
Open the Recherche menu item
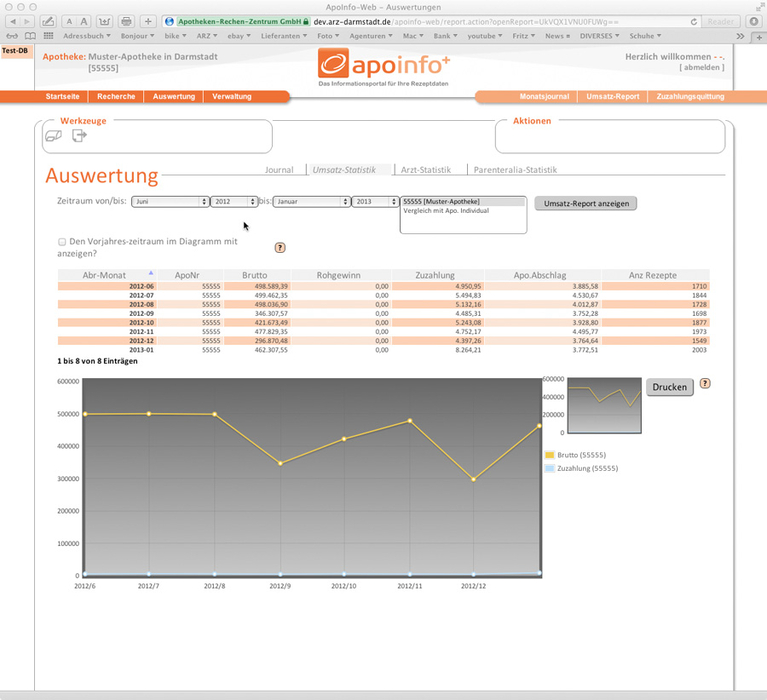click(x=116, y=97)
